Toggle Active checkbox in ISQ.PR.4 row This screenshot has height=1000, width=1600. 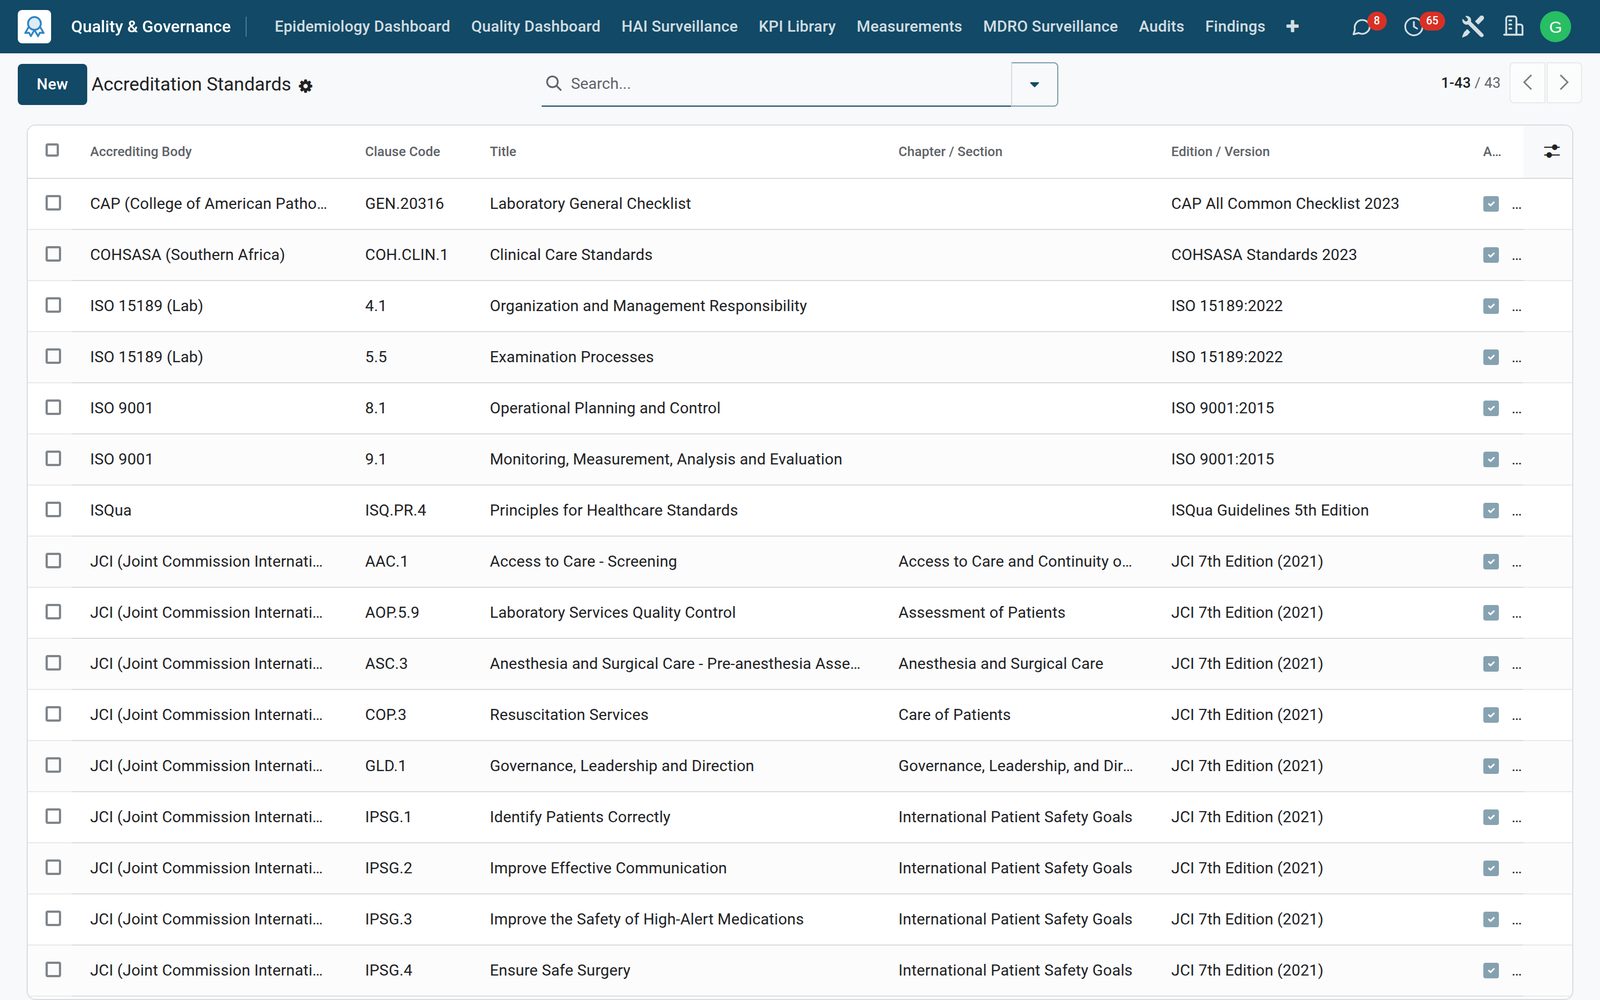point(1491,511)
